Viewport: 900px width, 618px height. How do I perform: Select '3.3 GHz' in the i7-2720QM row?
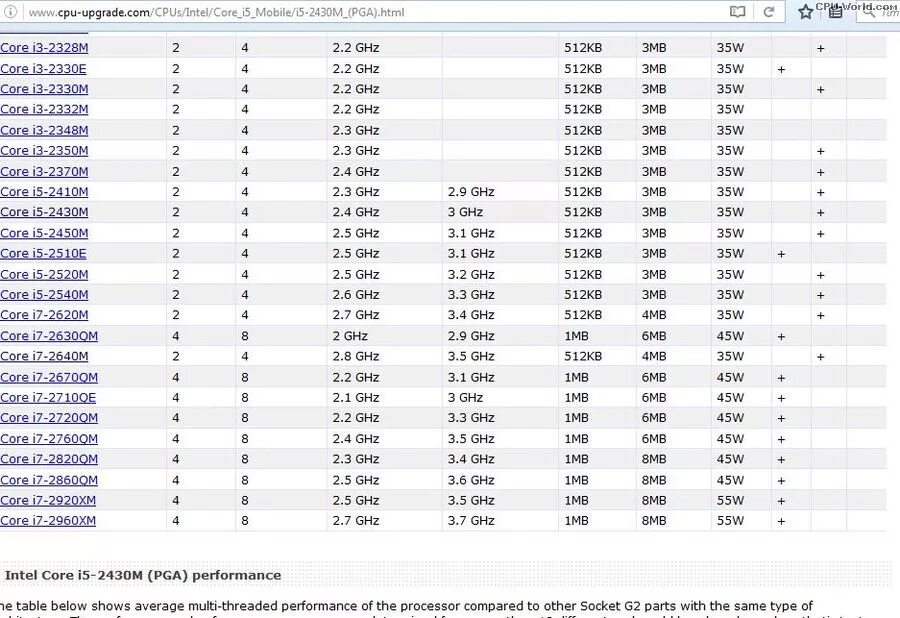pyautogui.click(x=471, y=417)
